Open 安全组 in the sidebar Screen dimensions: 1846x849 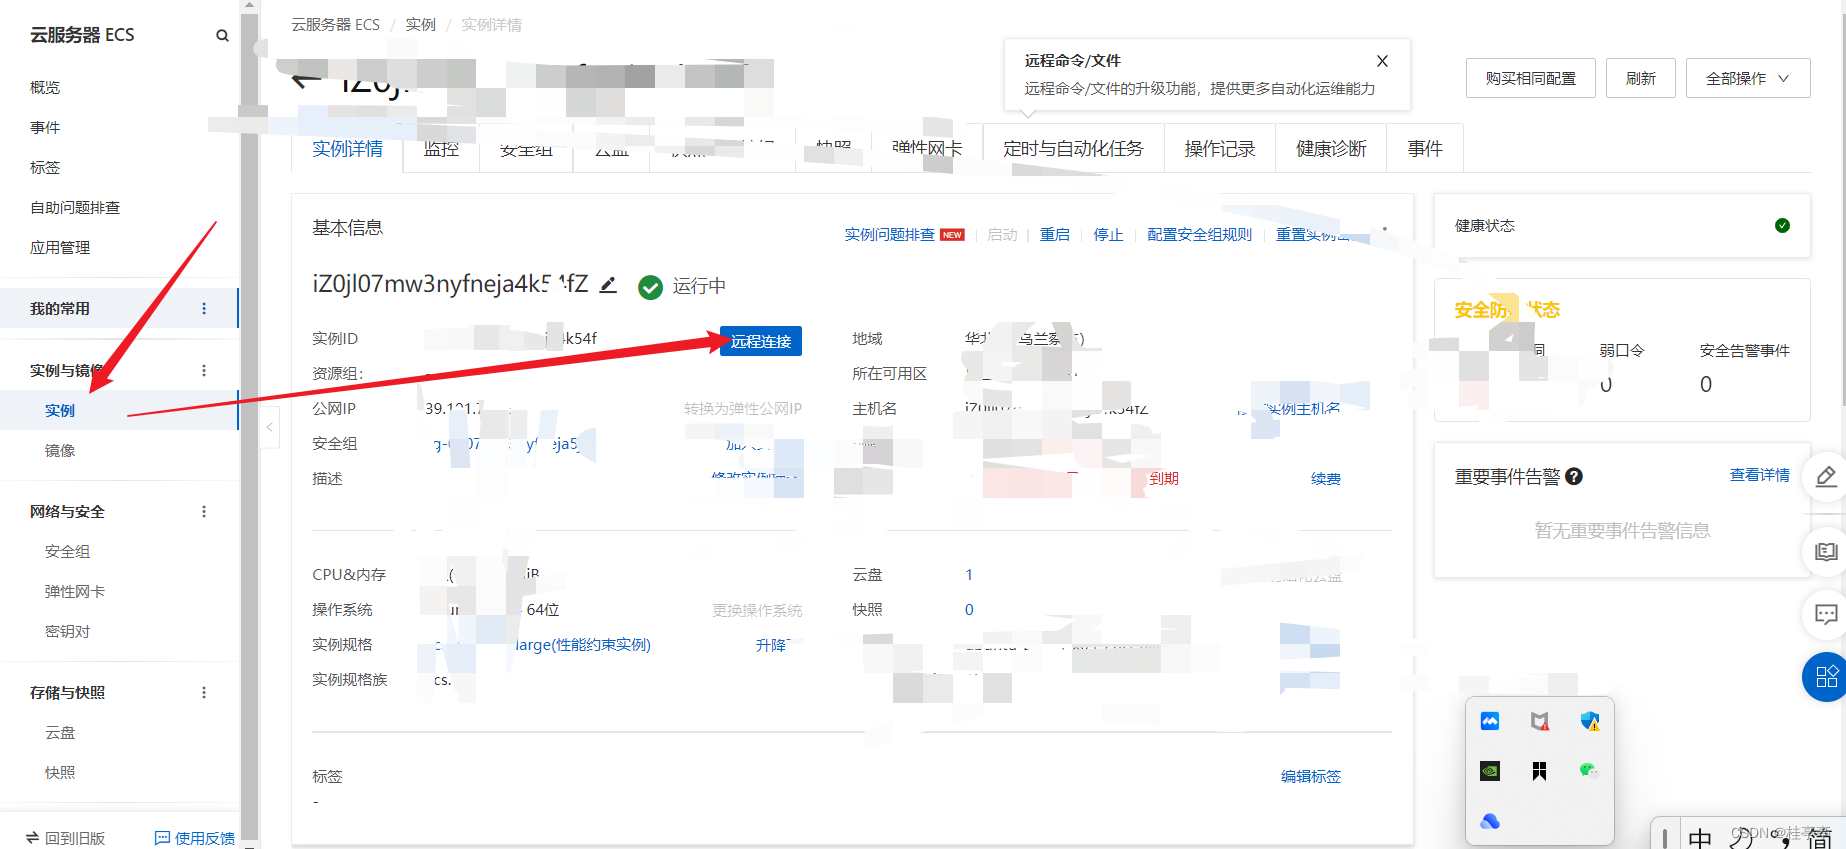tap(67, 552)
